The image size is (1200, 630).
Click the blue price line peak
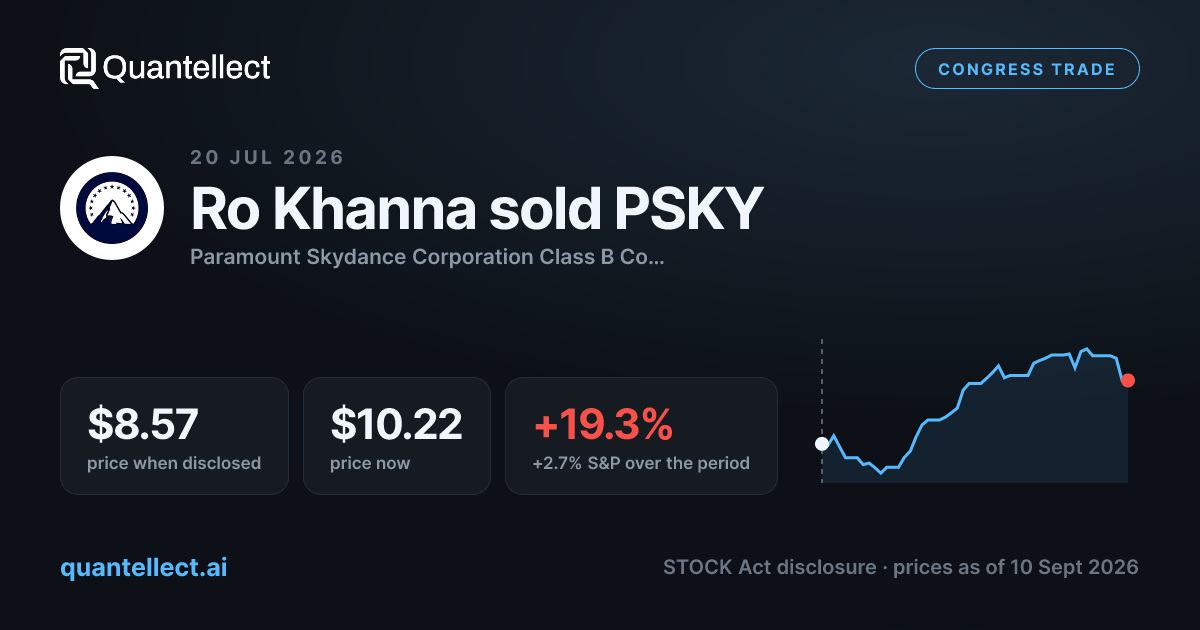tap(1086, 349)
